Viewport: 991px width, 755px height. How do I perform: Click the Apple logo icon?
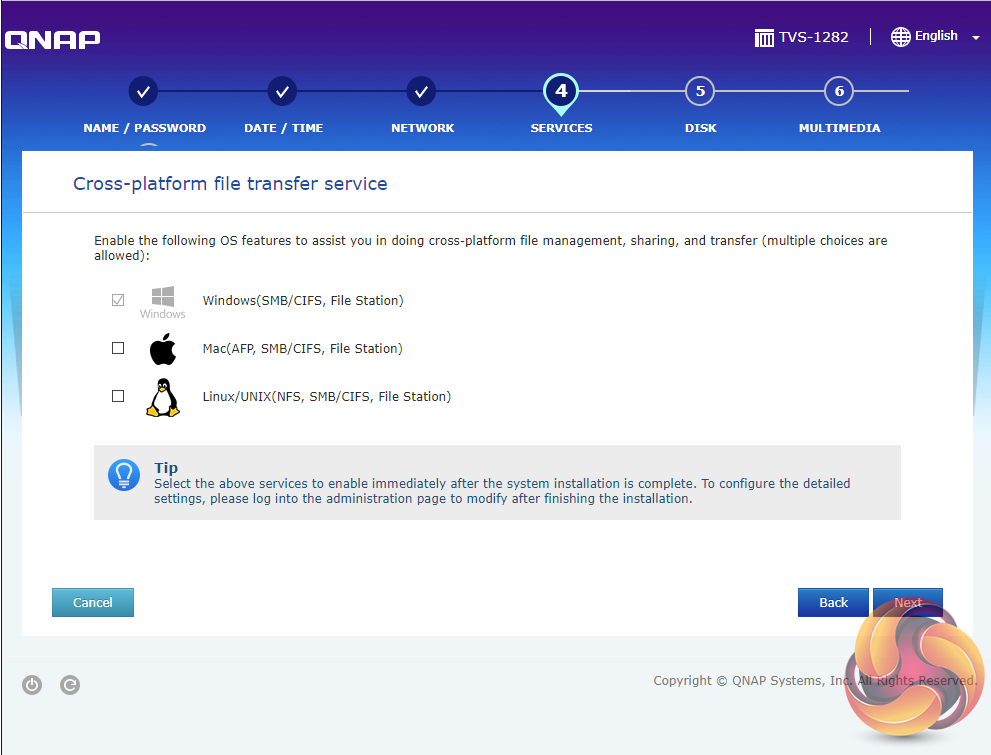coord(162,349)
